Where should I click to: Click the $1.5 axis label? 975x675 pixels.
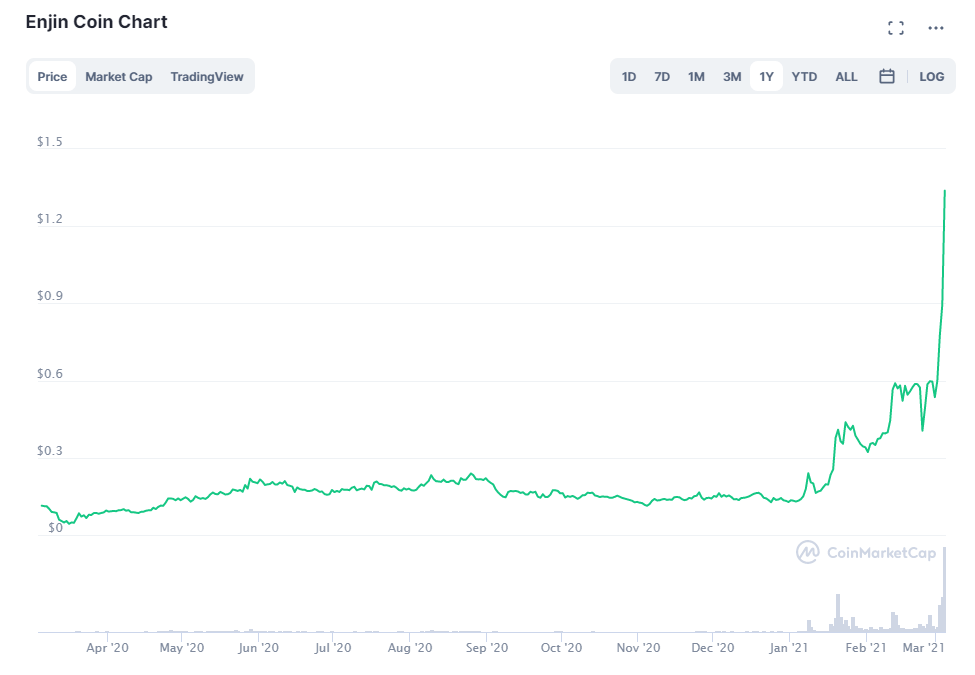pos(50,142)
